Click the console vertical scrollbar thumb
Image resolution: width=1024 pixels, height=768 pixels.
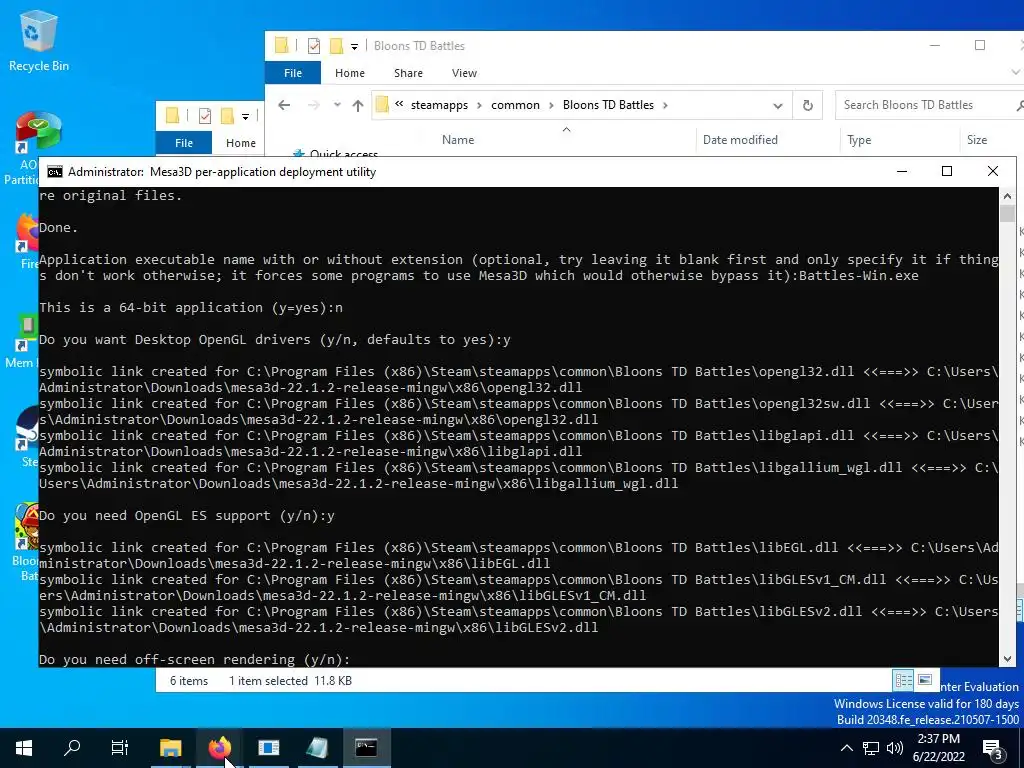click(1007, 214)
